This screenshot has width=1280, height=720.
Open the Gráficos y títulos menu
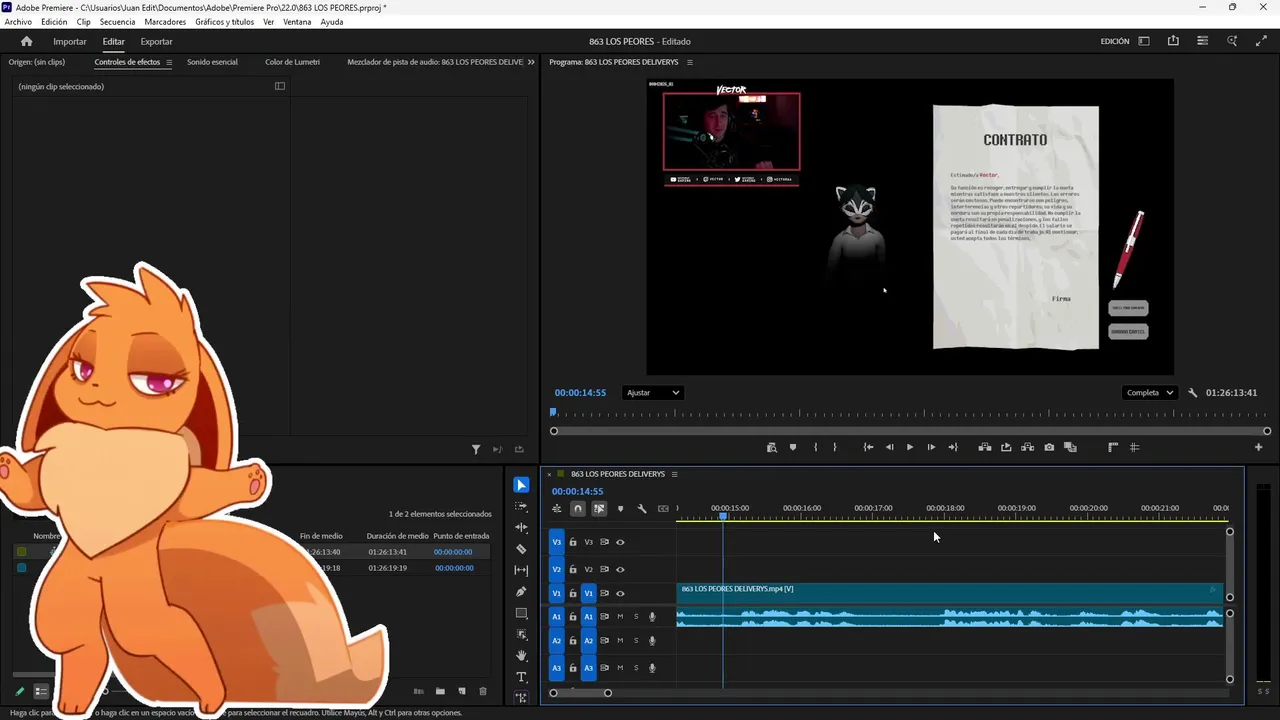coord(225,22)
